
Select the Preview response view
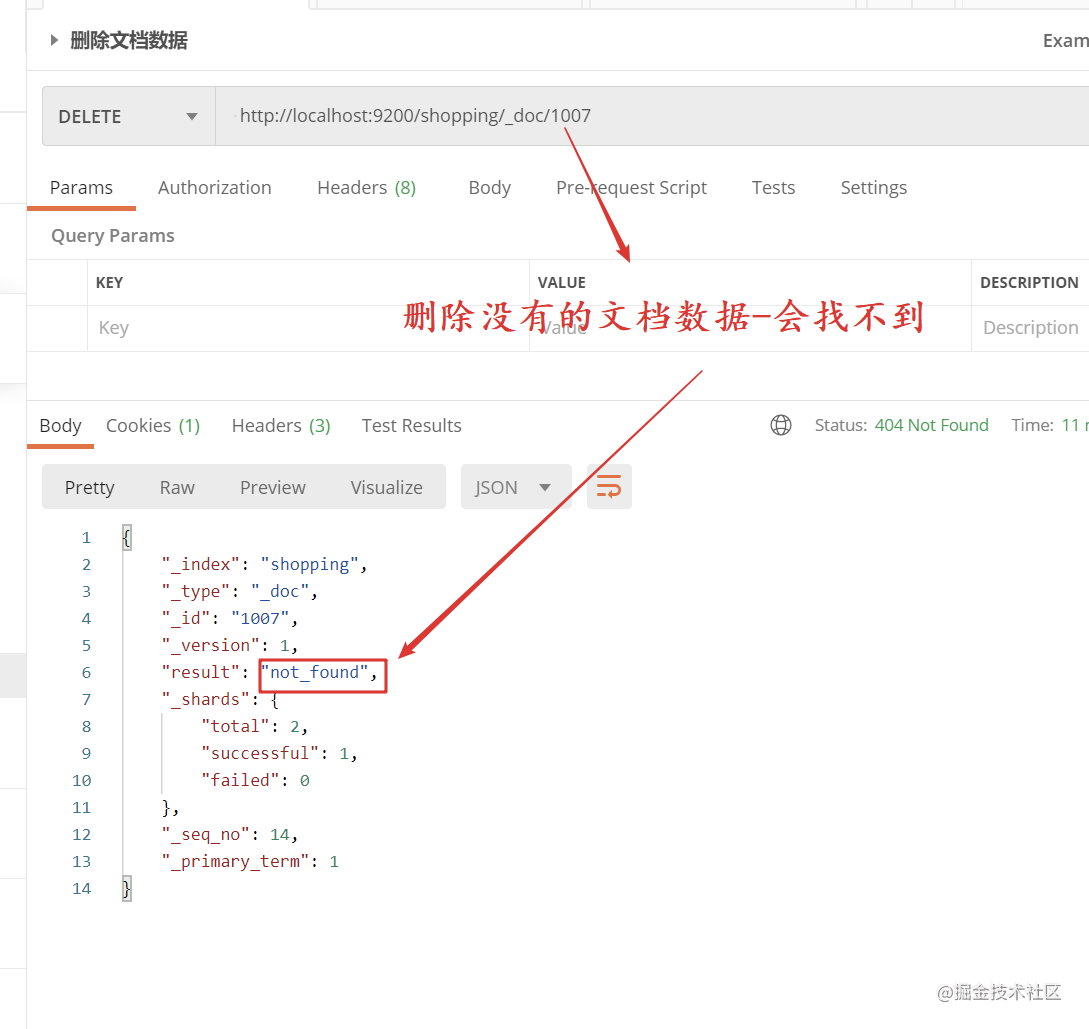click(x=272, y=487)
